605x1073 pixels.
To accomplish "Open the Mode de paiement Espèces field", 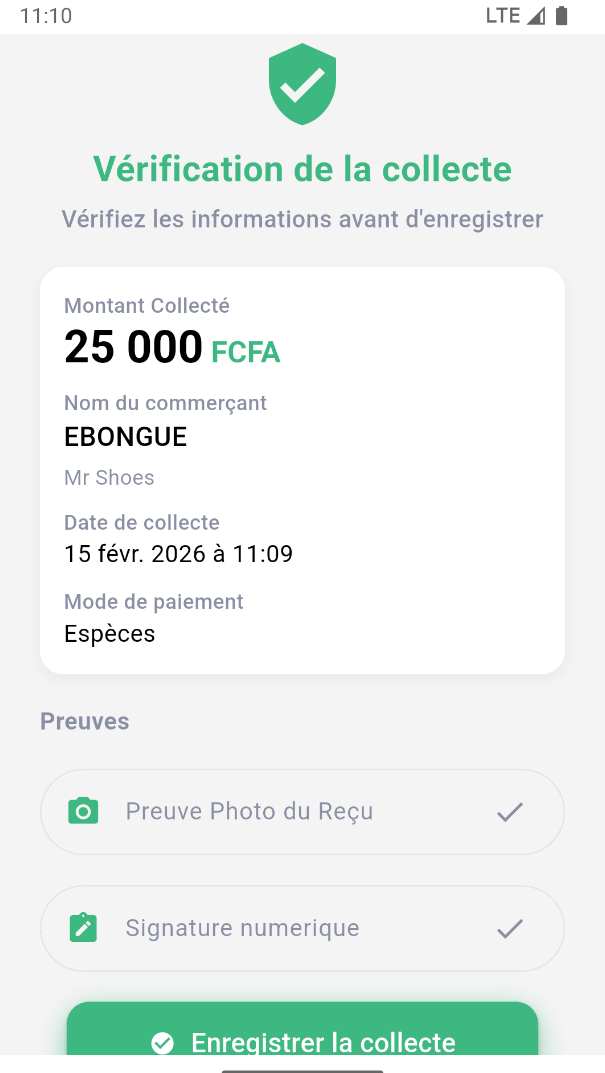I will pos(110,633).
